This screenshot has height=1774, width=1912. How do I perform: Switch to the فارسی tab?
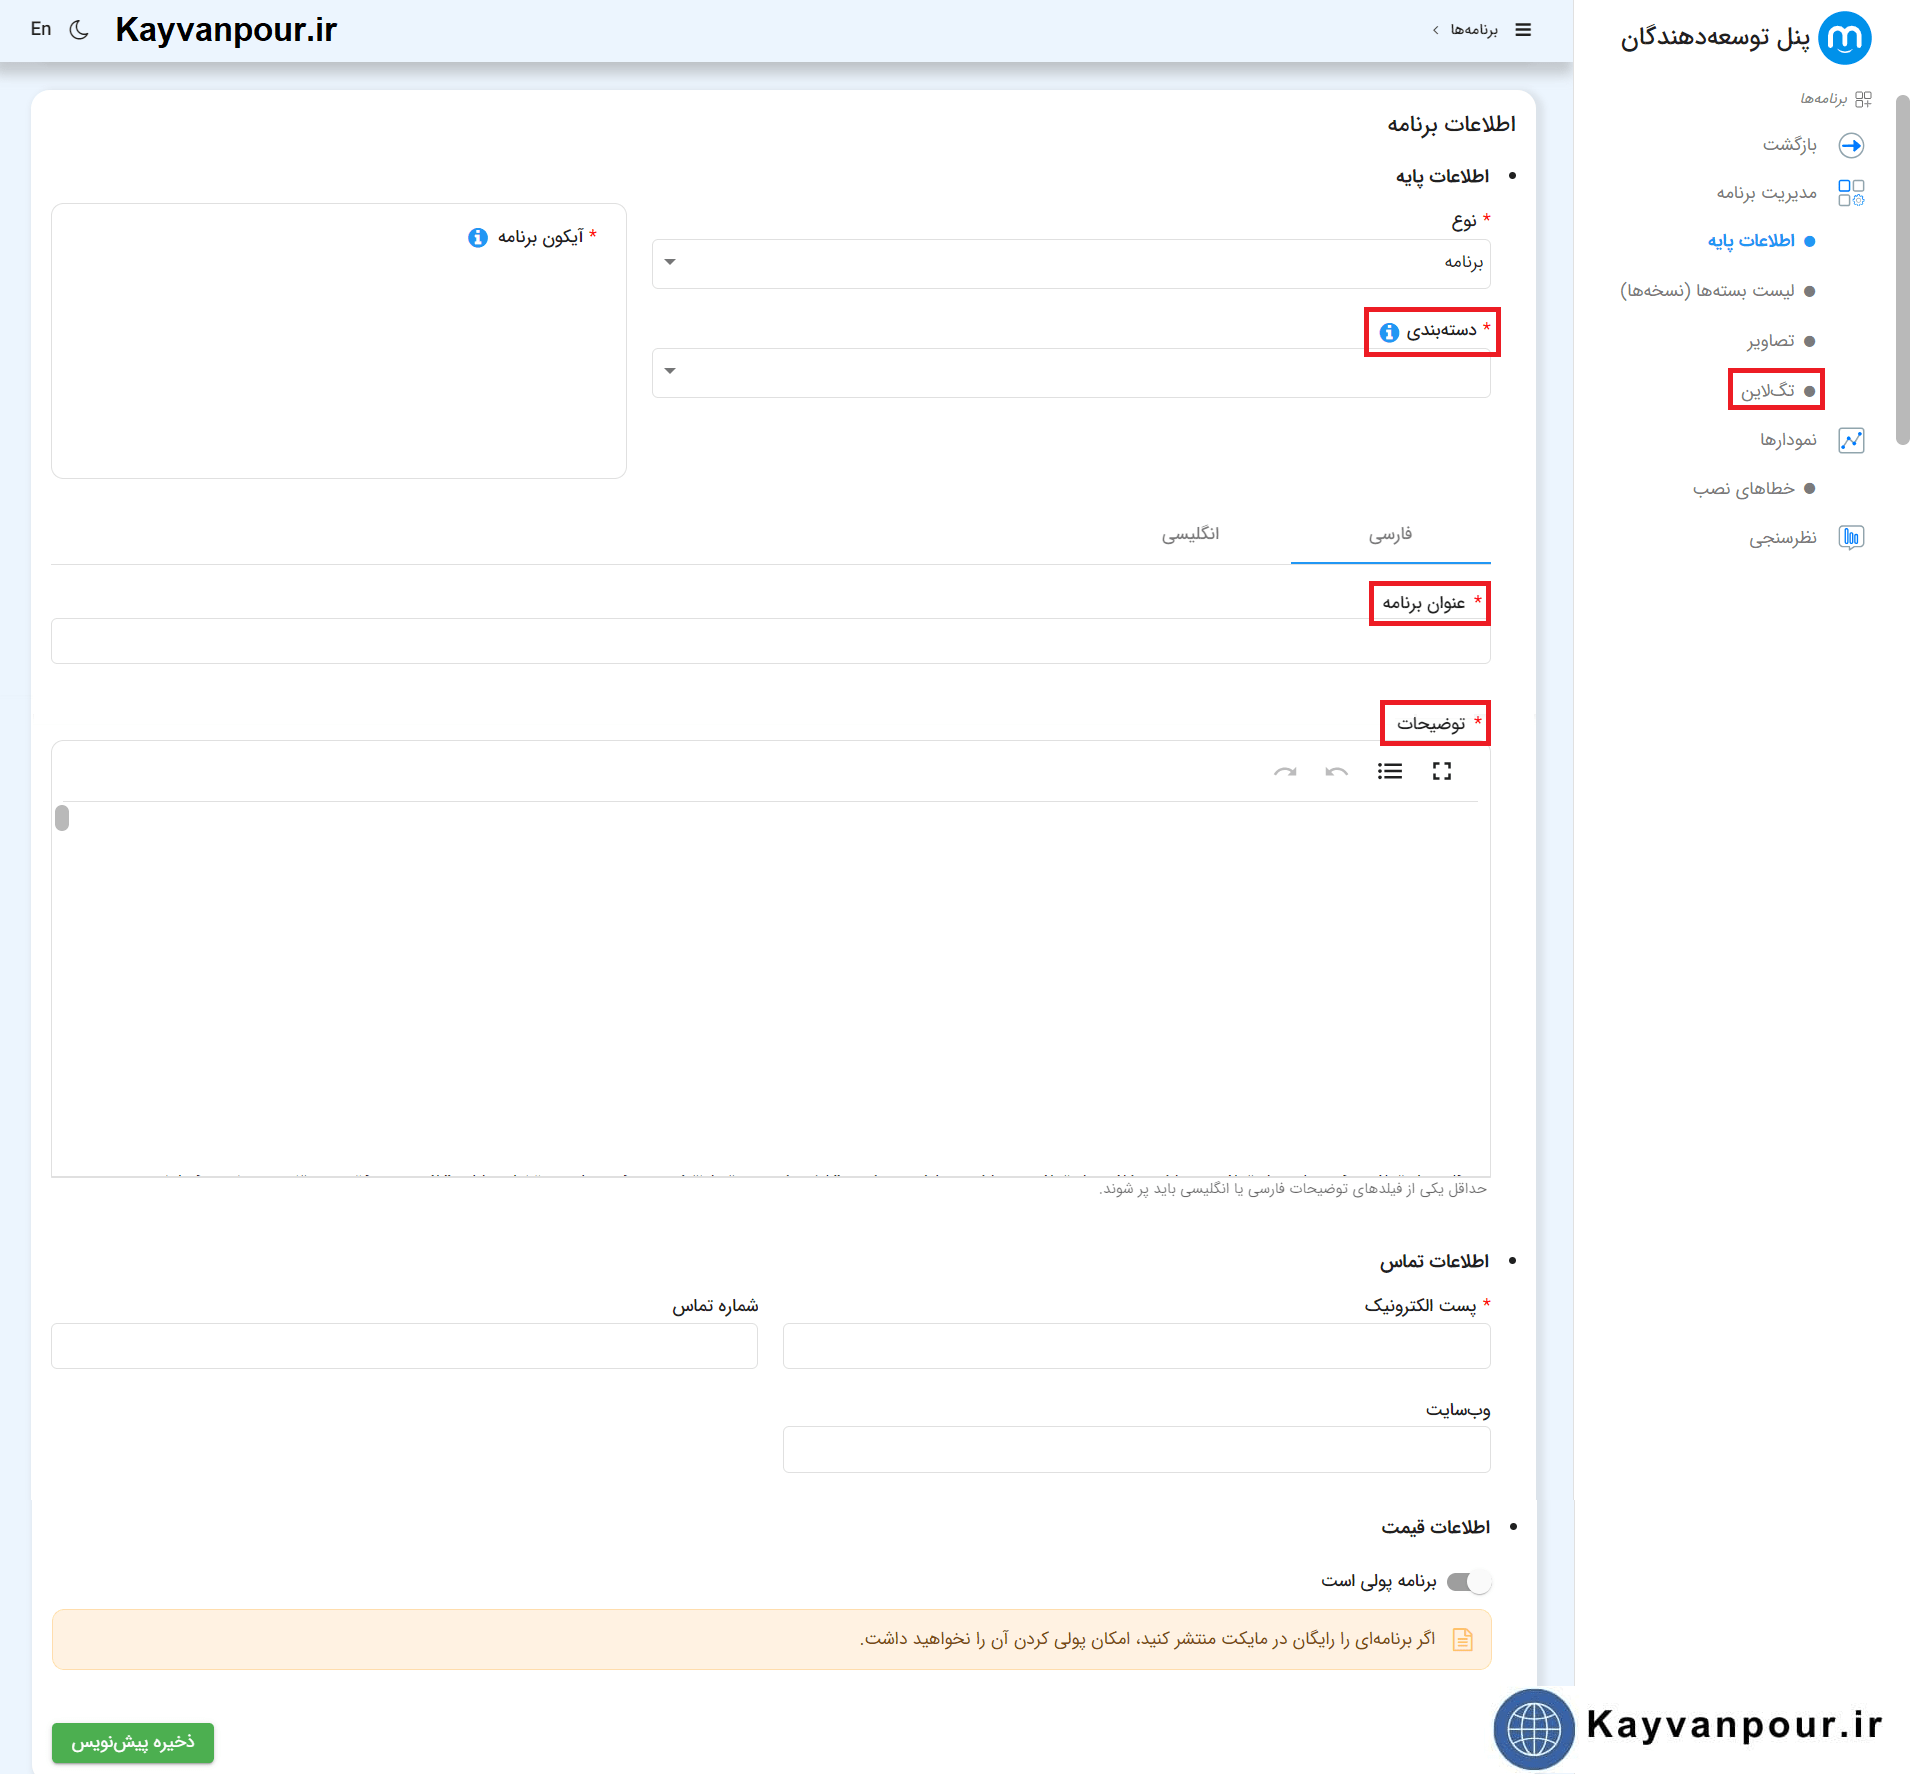pyautogui.click(x=1390, y=534)
